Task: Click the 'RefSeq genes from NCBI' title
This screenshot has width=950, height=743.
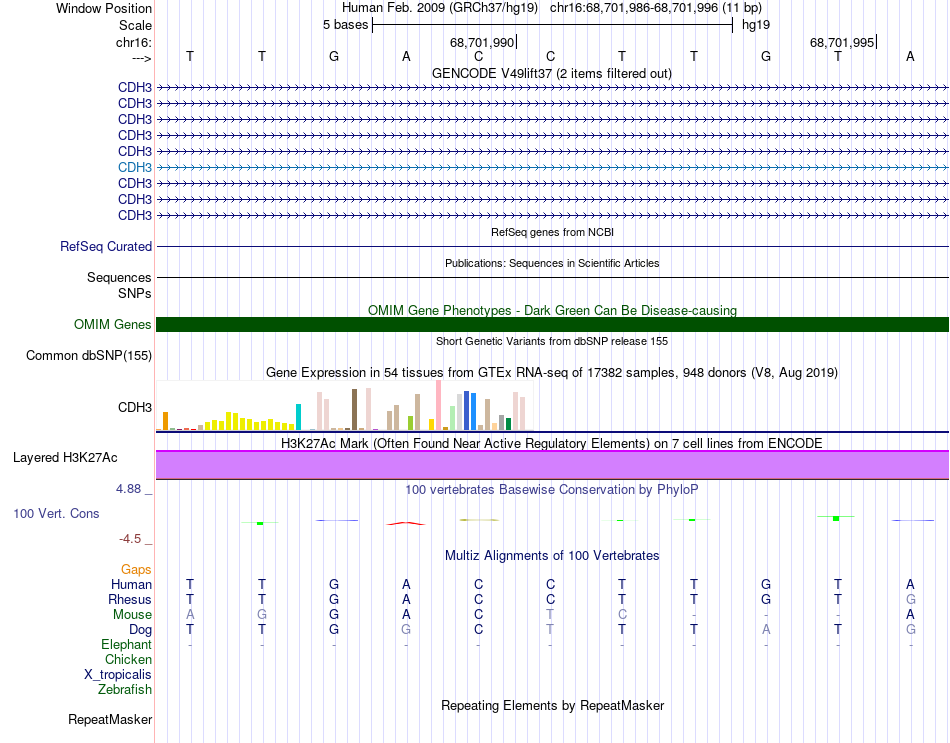Action: tap(552, 232)
